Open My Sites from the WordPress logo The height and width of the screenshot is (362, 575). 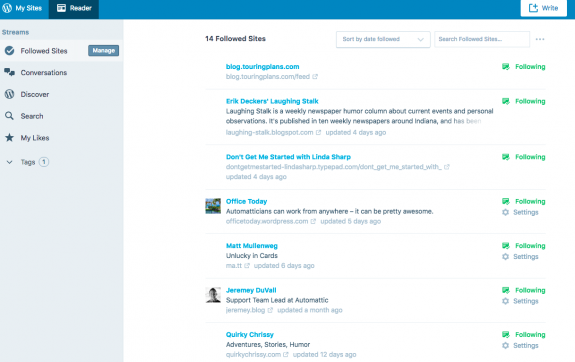pyautogui.click(x=22, y=8)
